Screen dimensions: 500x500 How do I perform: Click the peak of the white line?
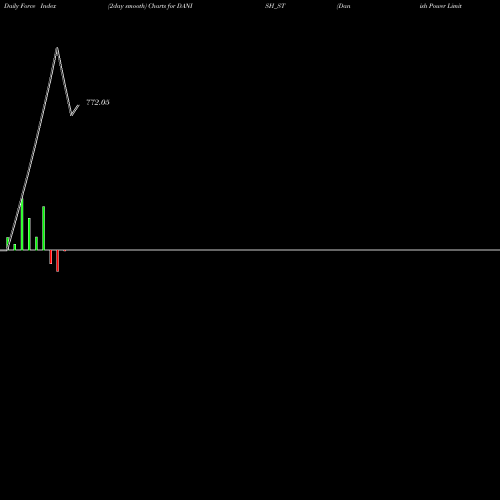click(57, 49)
